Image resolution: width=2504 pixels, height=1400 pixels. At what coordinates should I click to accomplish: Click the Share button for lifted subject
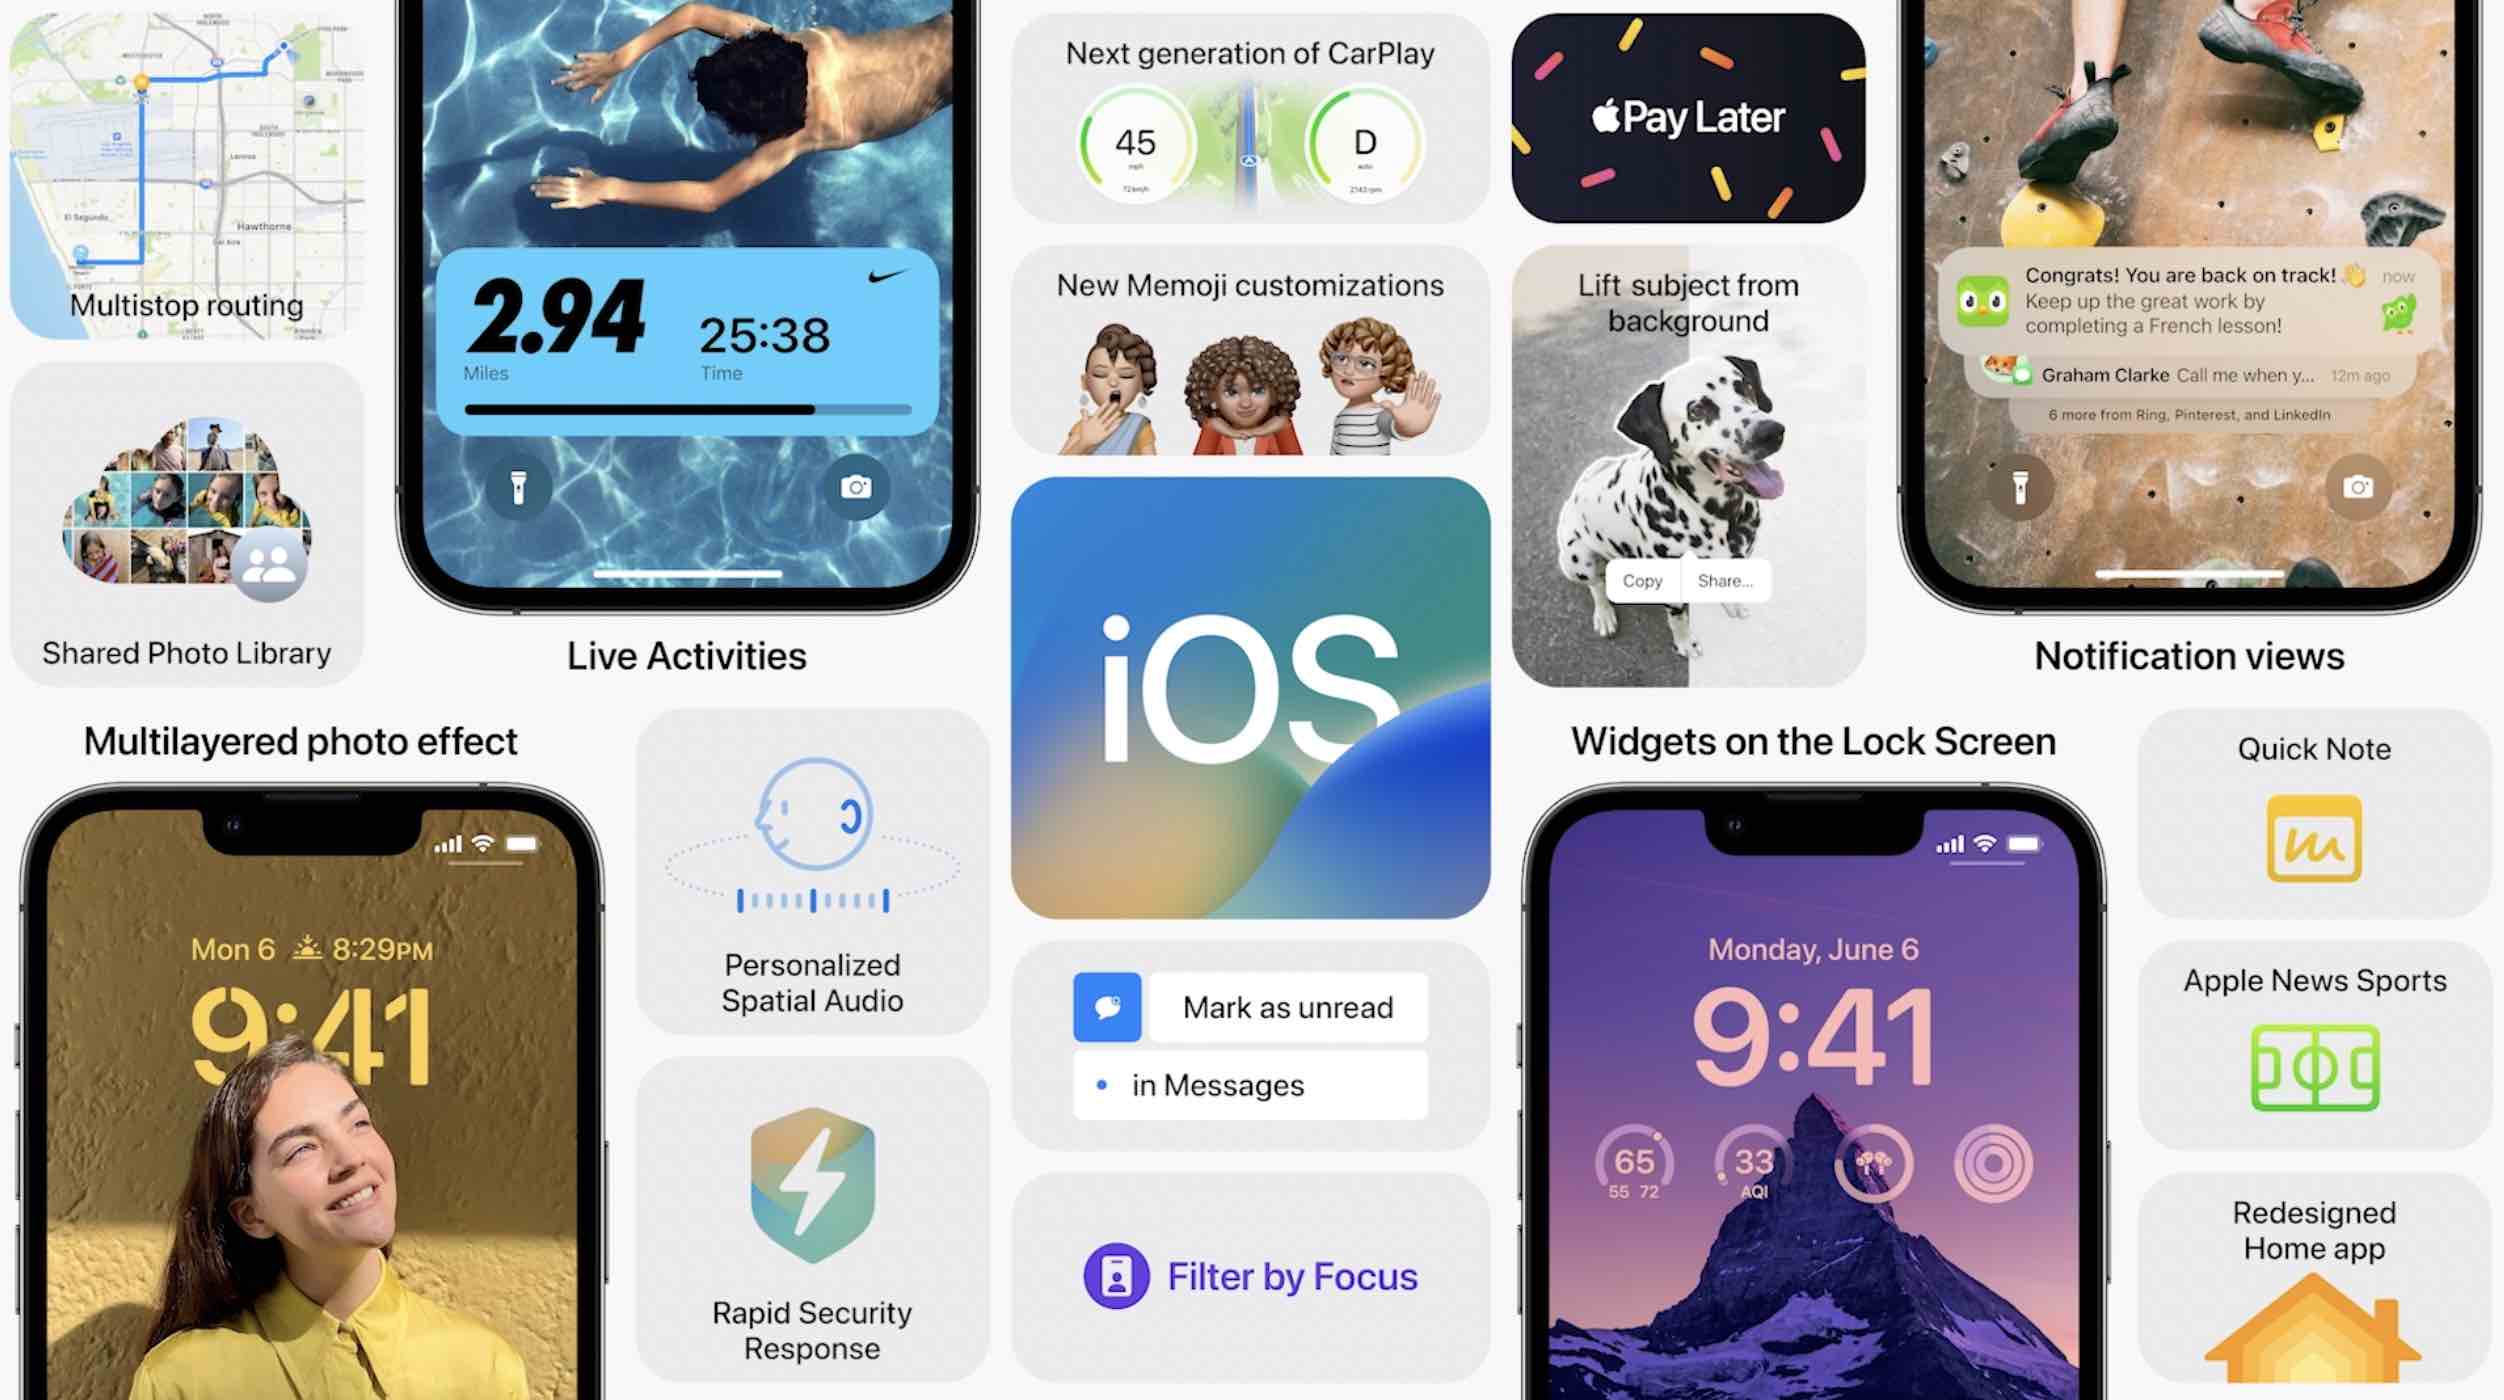click(x=1723, y=580)
